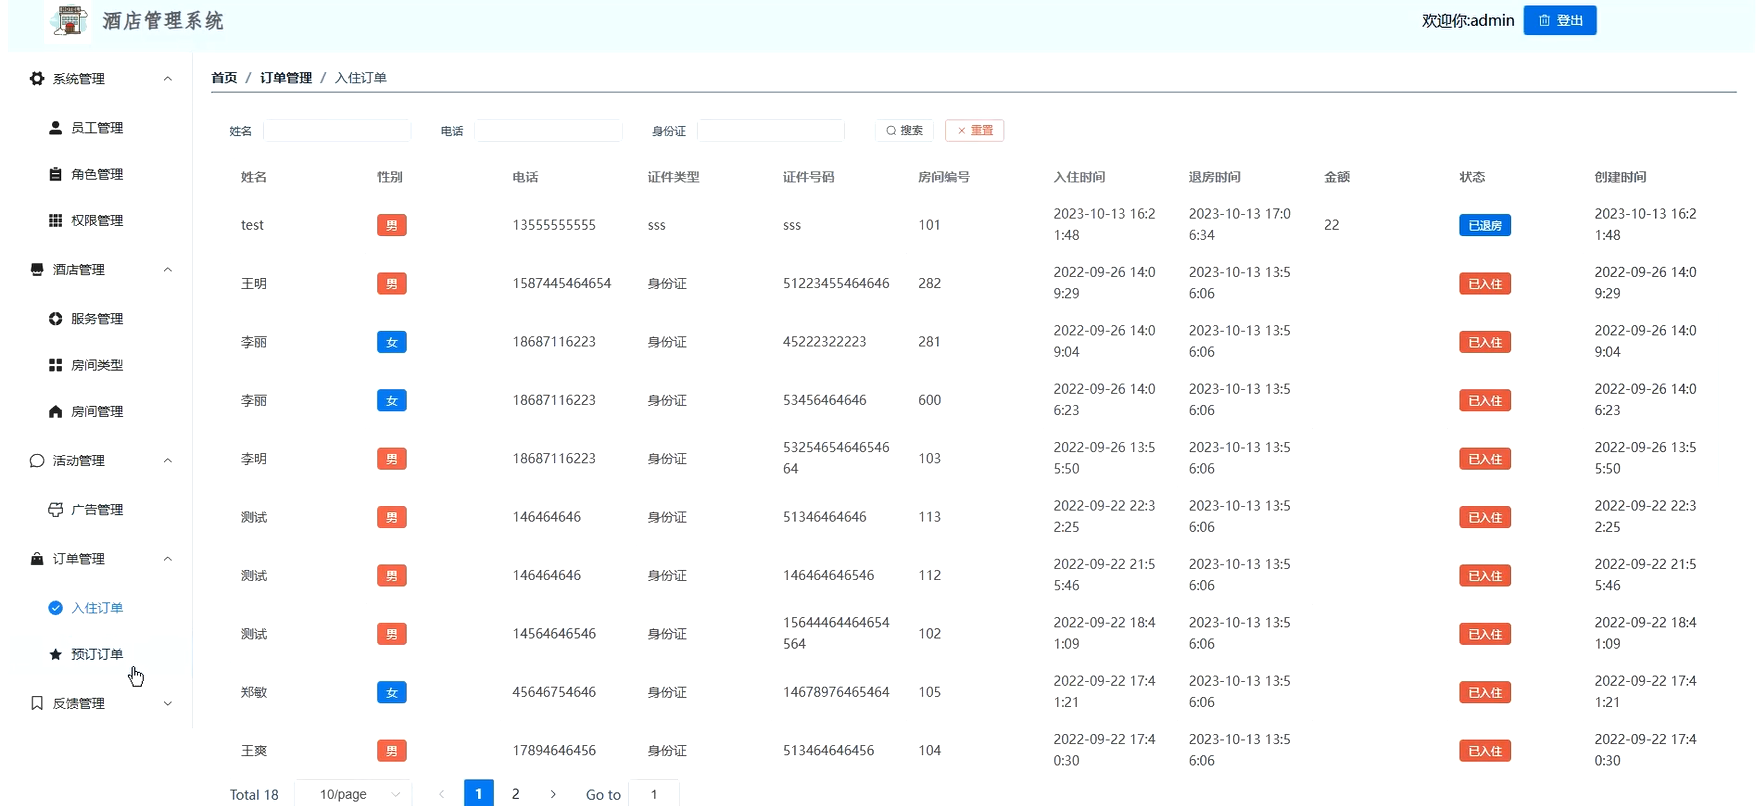This screenshot has height=806, width=1757.
Task: Click the shop icon beside 酒店管理
Action: [x=37, y=269]
